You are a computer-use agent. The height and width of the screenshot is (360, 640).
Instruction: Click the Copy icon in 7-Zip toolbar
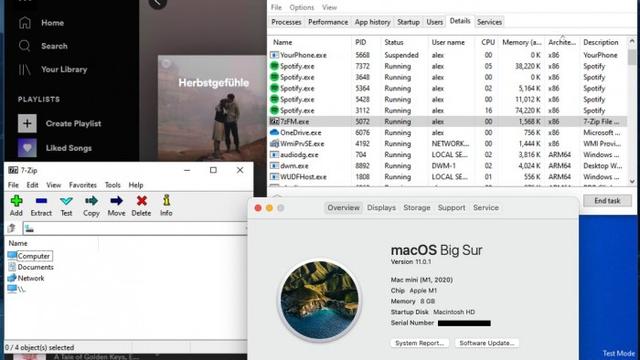[x=91, y=201]
